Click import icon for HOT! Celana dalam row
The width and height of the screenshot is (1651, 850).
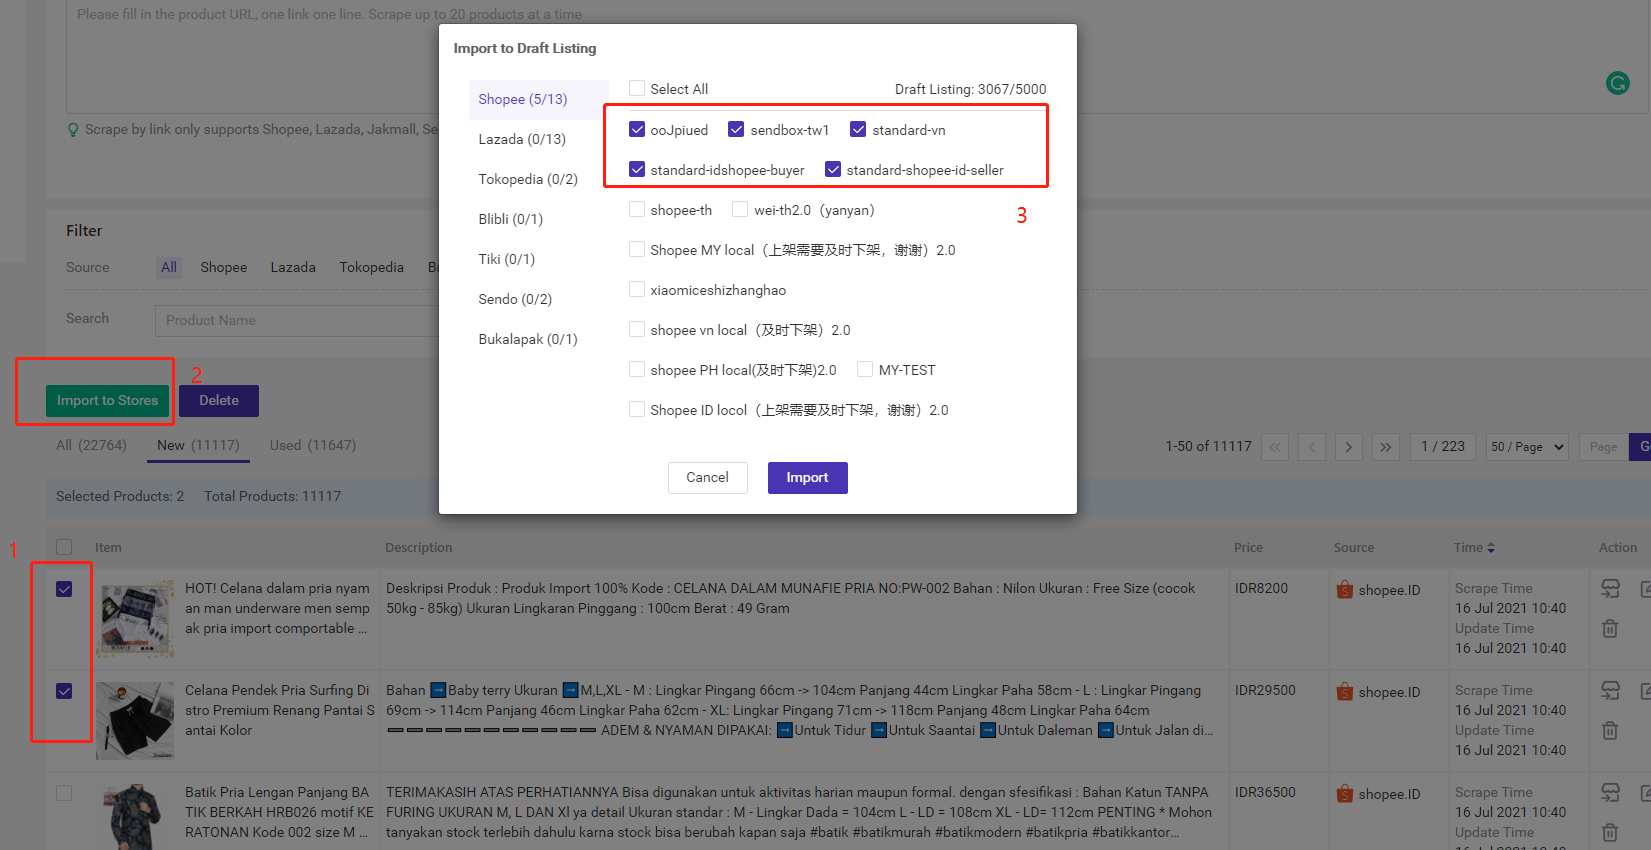click(1610, 589)
